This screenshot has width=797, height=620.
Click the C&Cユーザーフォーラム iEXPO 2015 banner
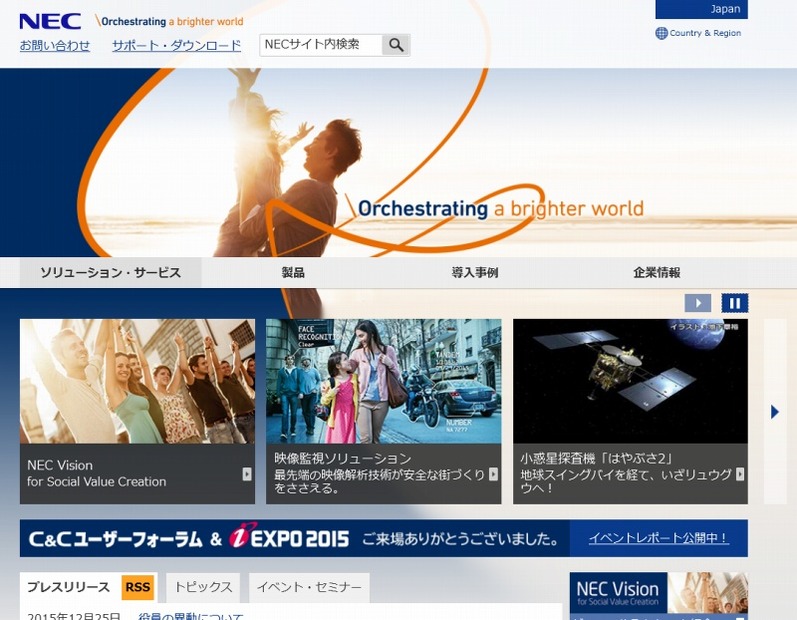(x=295, y=538)
